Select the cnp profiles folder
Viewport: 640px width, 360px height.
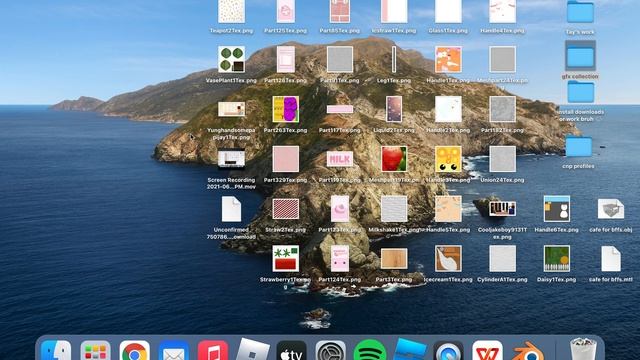pos(578,146)
